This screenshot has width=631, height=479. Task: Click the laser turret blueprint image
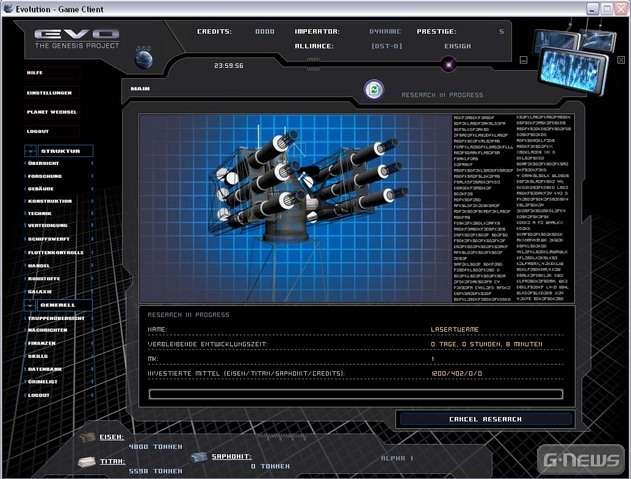[x=296, y=208]
